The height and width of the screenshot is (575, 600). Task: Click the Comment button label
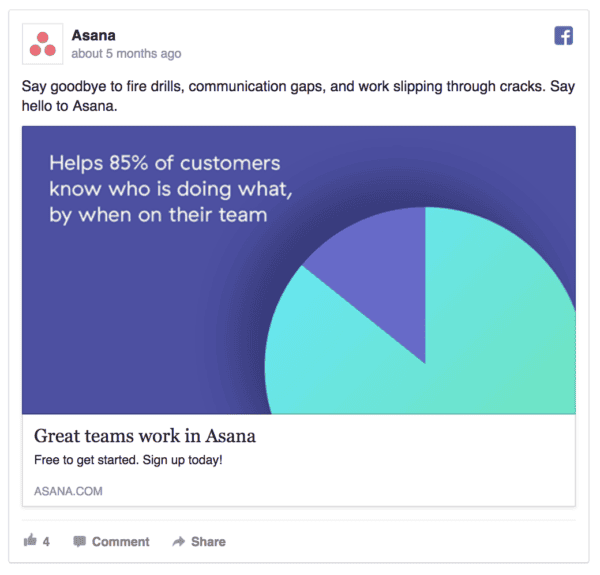[121, 541]
